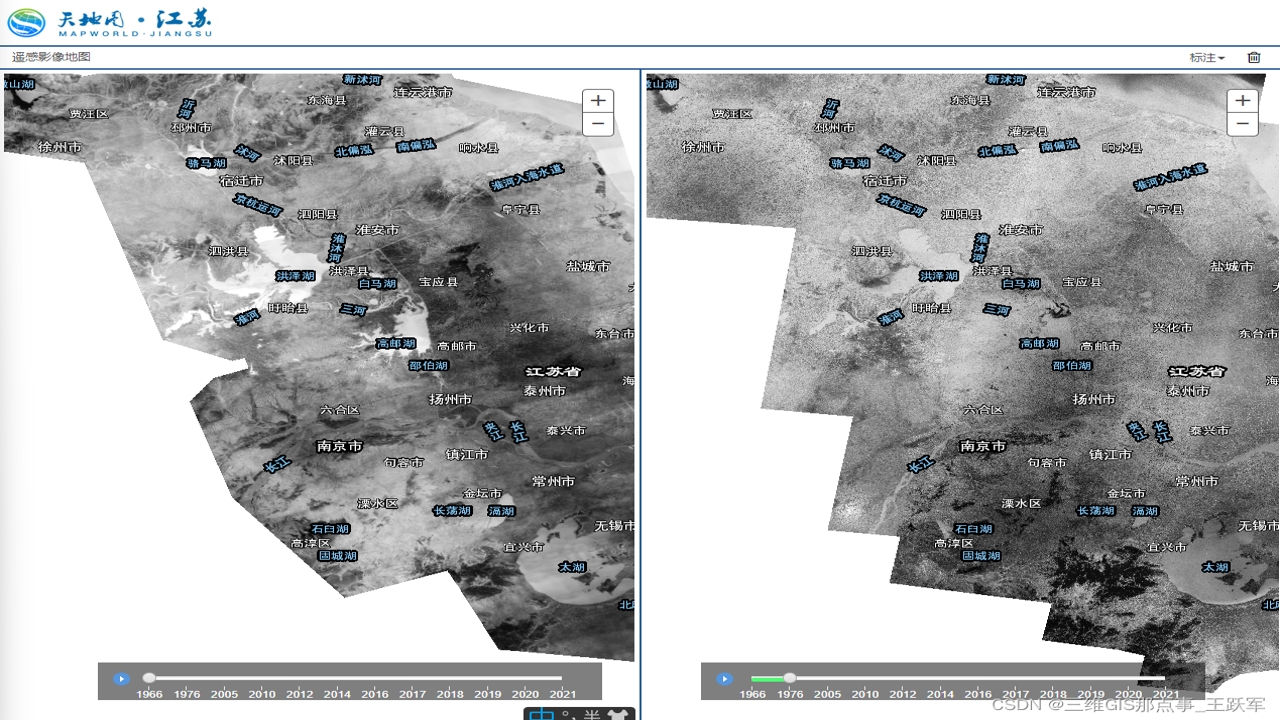Screen dimensions: 1280x720
Task: Click the 太湖 label on the right map
Action: [x=1215, y=567]
